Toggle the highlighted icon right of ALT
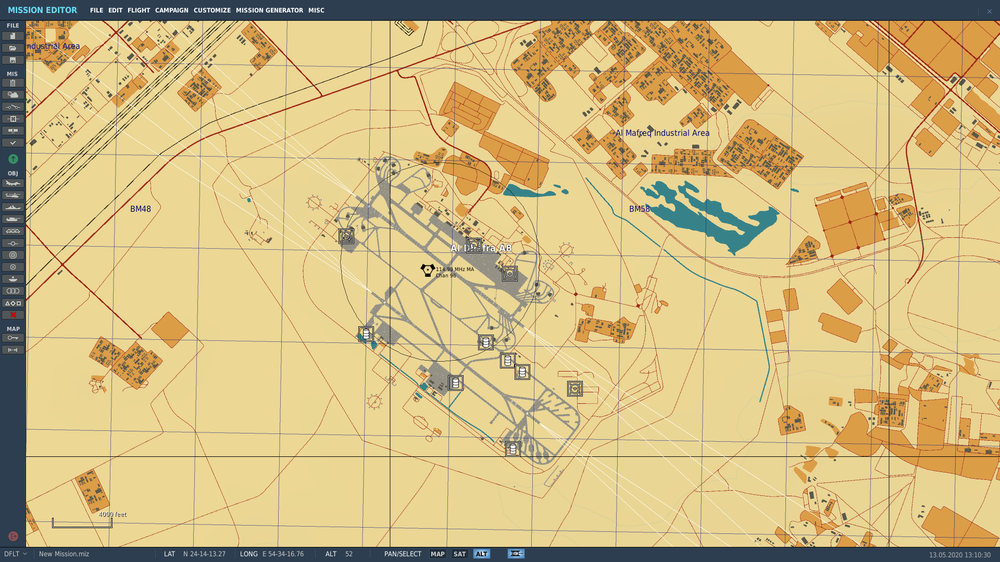 tap(516, 554)
